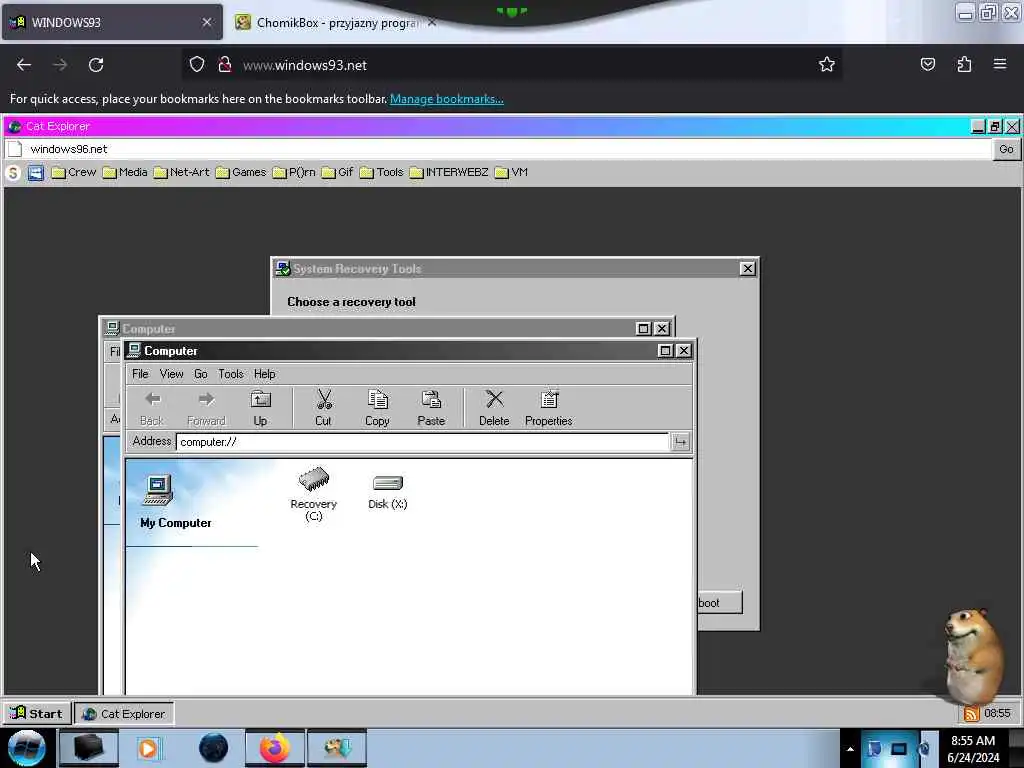Screen dimensions: 1024x768
Task: Open the Games bookmark folder
Action: [x=241, y=172]
